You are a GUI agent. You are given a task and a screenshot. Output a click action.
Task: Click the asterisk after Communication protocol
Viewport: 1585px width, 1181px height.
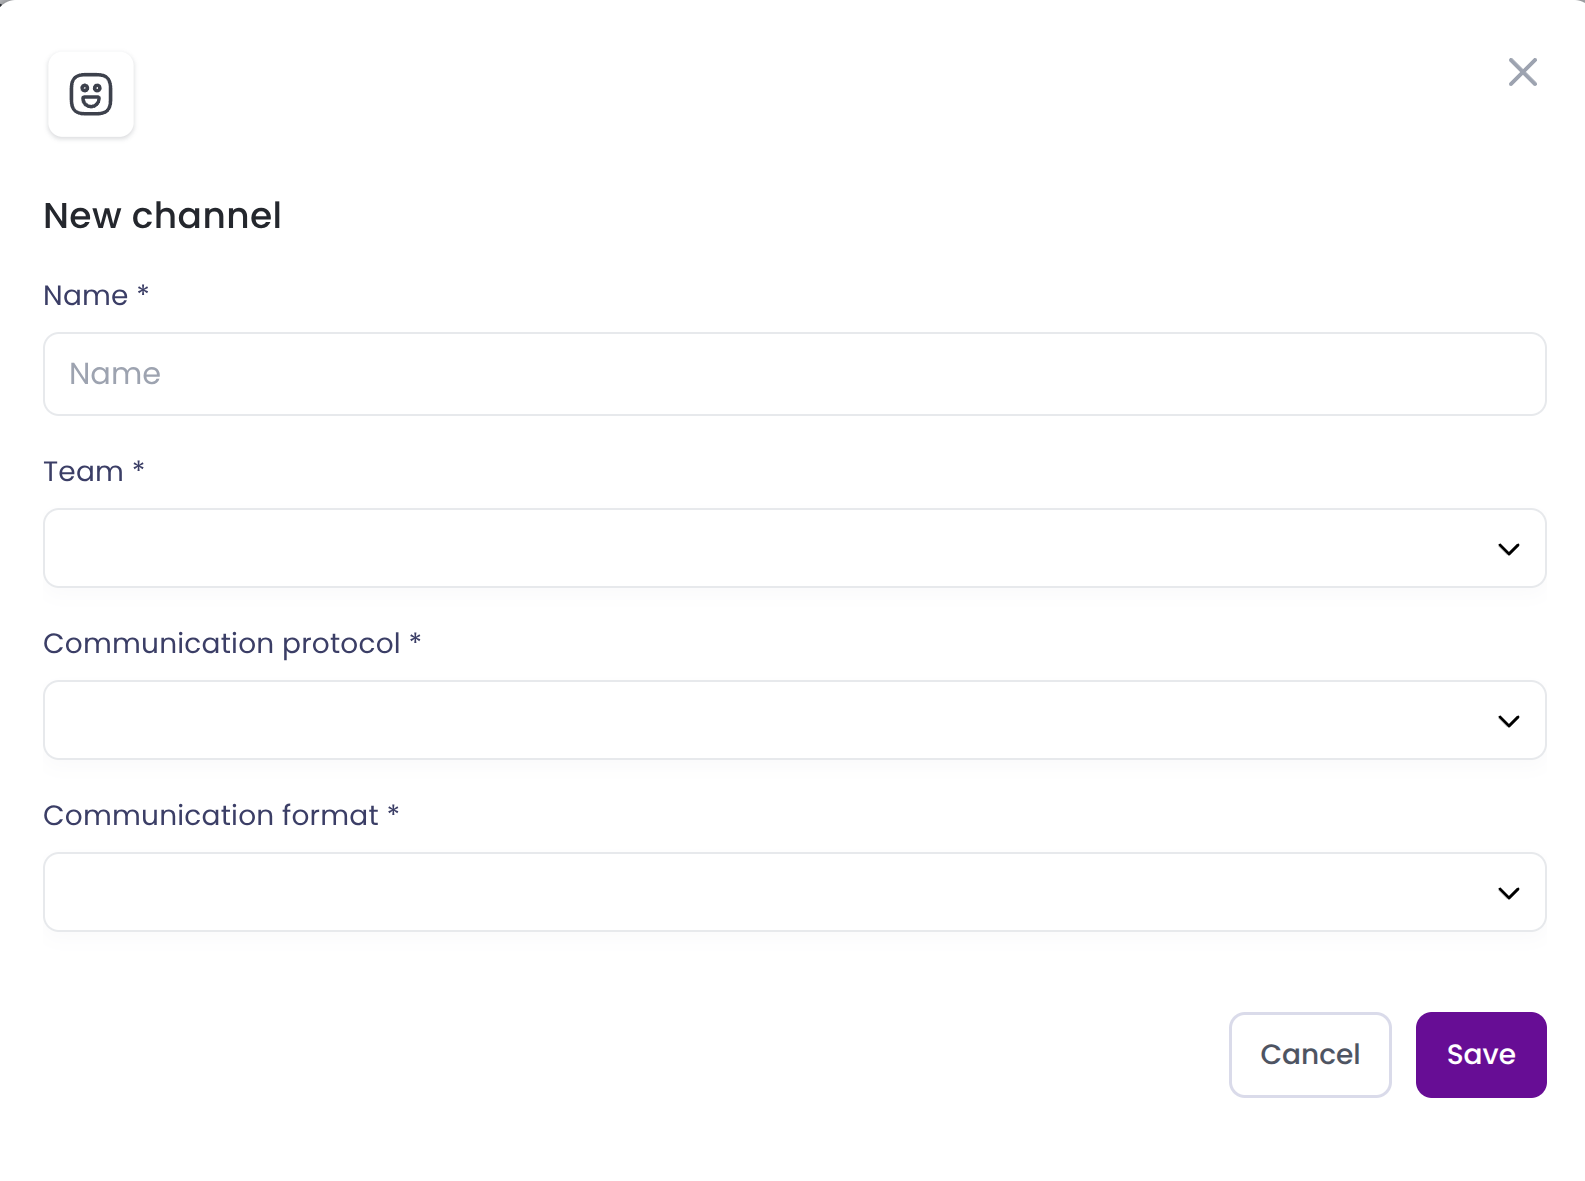(x=415, y=639)
